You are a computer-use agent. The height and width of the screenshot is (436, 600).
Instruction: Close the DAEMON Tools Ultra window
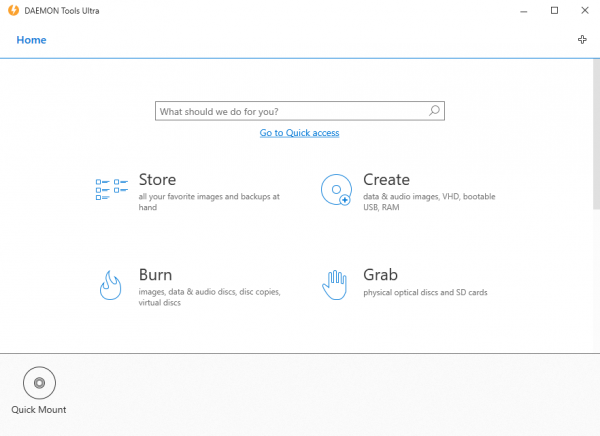585,11
